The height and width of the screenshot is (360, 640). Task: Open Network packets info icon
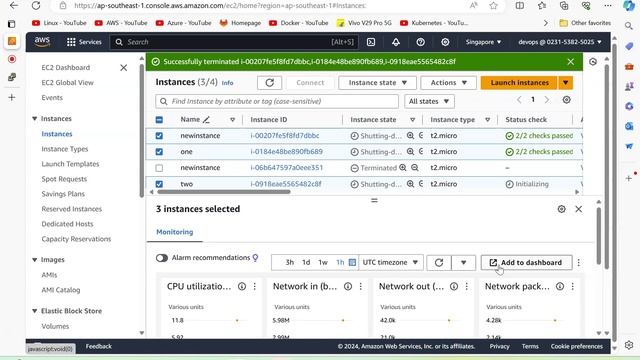click(x=560, y=287)
